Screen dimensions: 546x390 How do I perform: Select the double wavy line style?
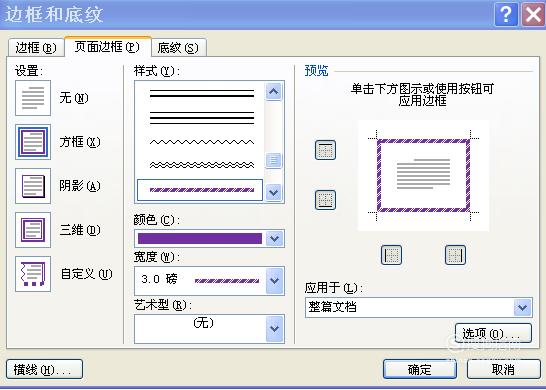pos(202,165)
